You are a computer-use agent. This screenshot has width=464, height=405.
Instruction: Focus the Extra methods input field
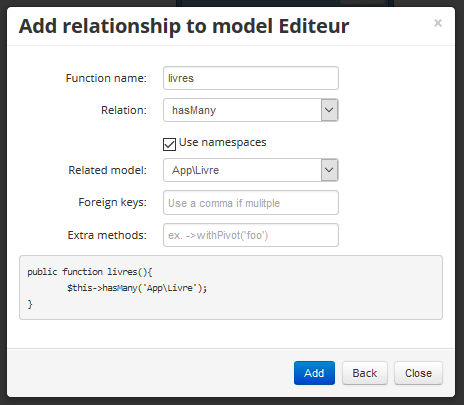251,235
